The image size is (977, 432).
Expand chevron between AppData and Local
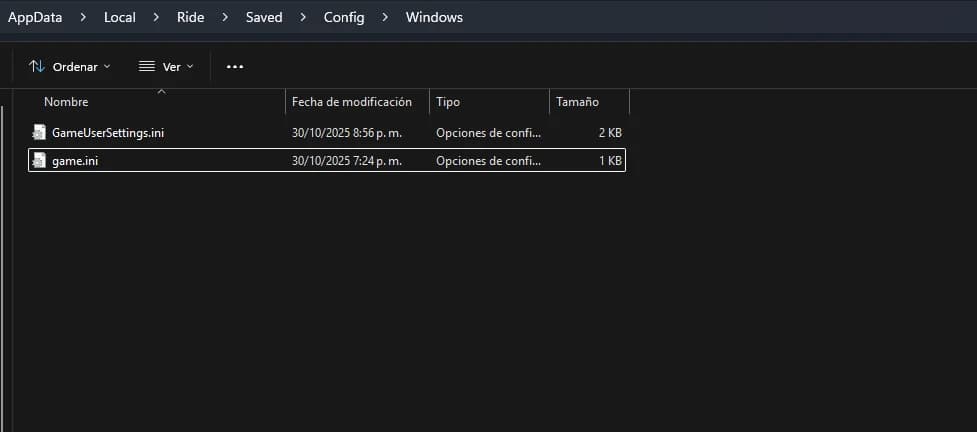(83, 17)
